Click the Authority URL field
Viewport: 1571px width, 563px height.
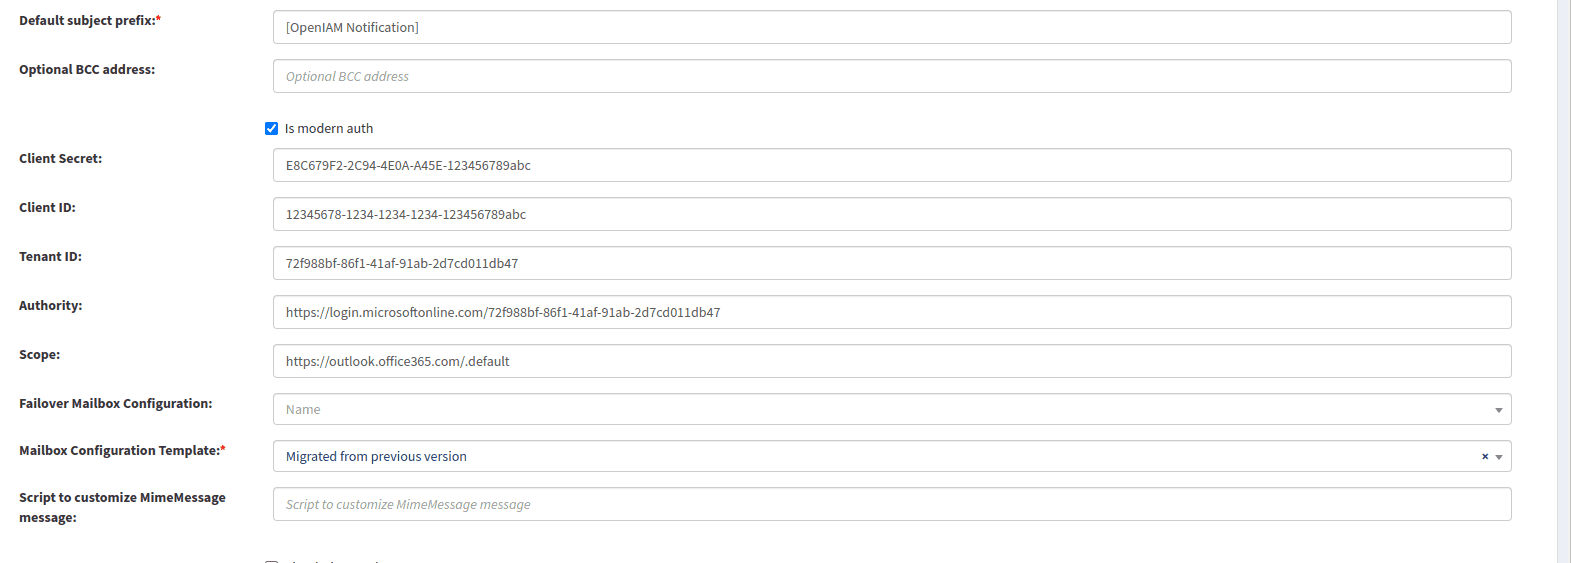892,312
